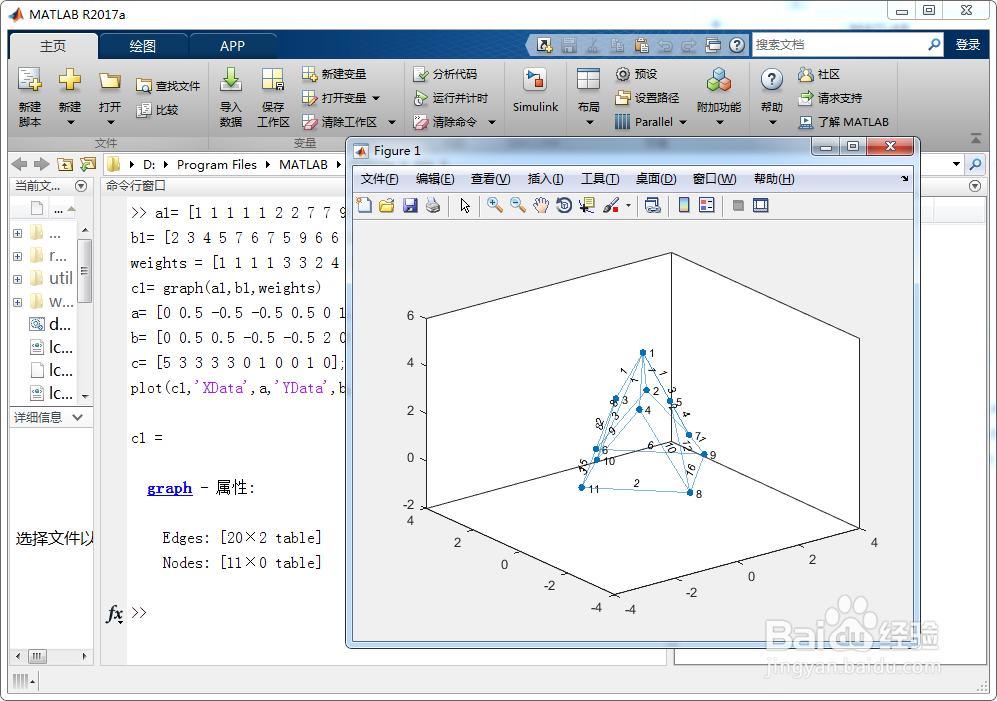
Task: Click the Help (帮助) question mark icon
Action: click(771, 80)
